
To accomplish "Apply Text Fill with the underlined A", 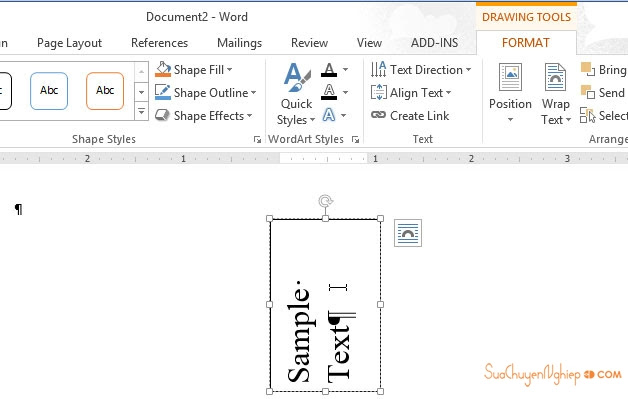I will (329, 70).
